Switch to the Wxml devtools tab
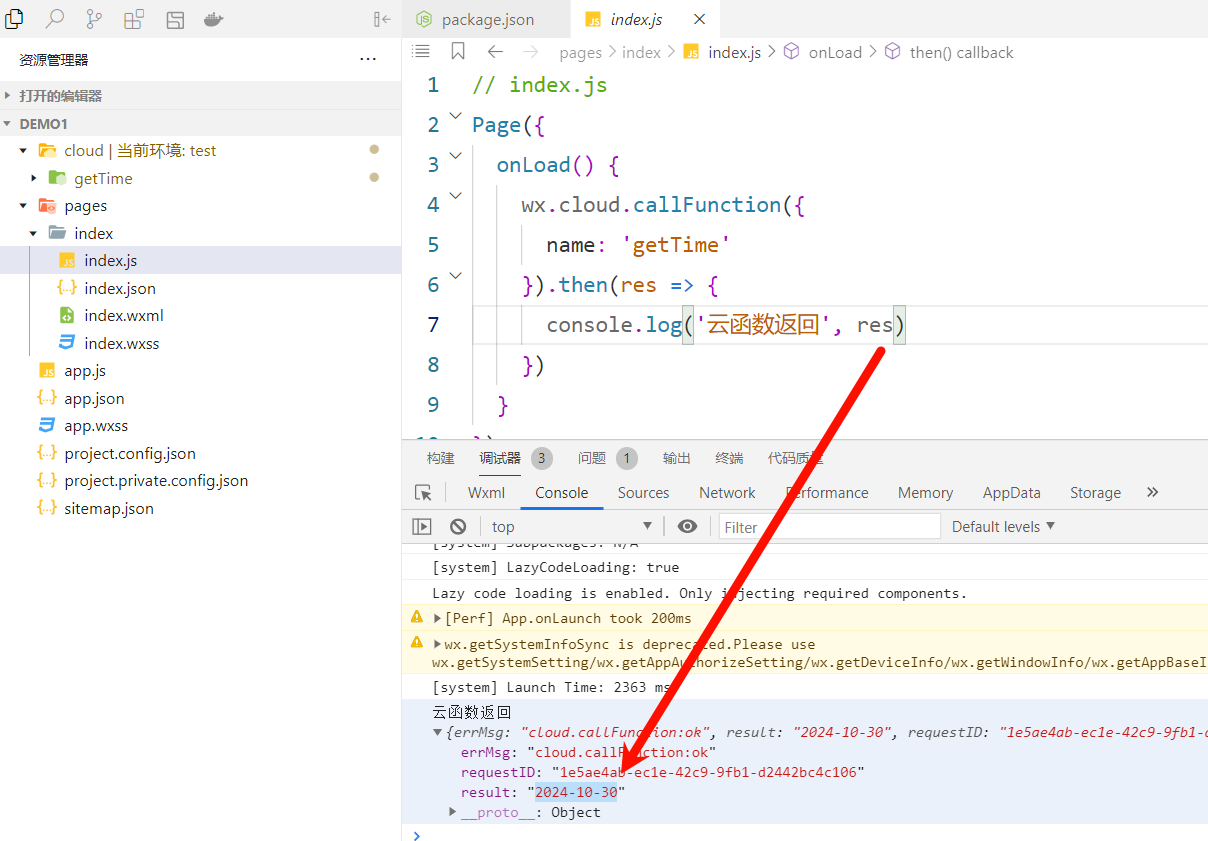The width and height of the screenshot is (1208, 841). pos(486,493)
